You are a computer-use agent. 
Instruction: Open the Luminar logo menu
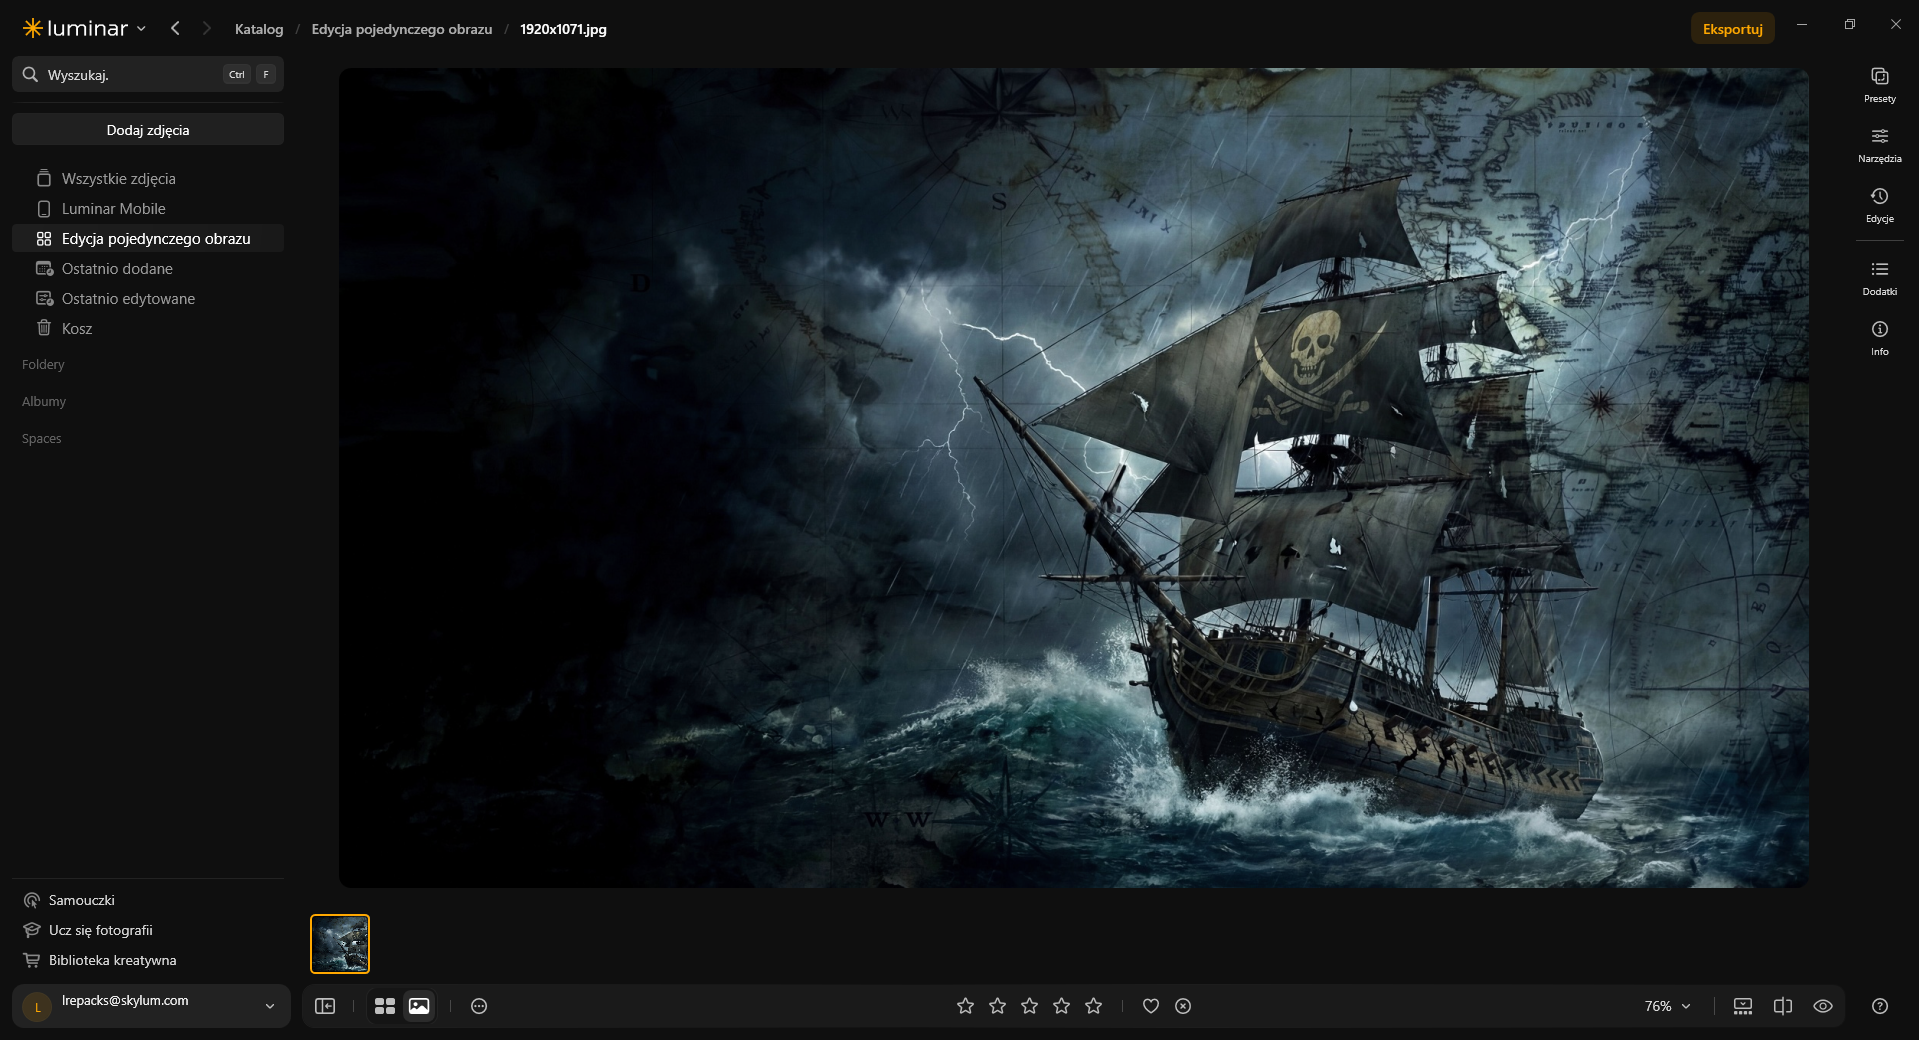pyautogui.click(x=85, y=28)
